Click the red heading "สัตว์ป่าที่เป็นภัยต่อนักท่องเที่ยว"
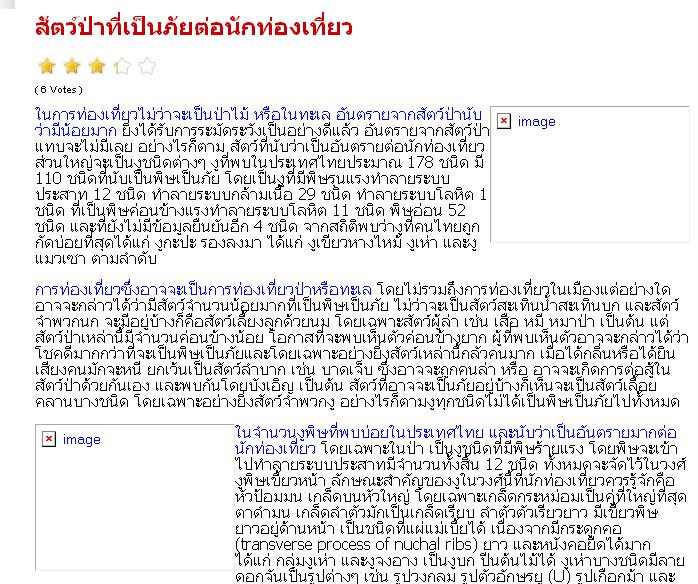 (194, 27)
